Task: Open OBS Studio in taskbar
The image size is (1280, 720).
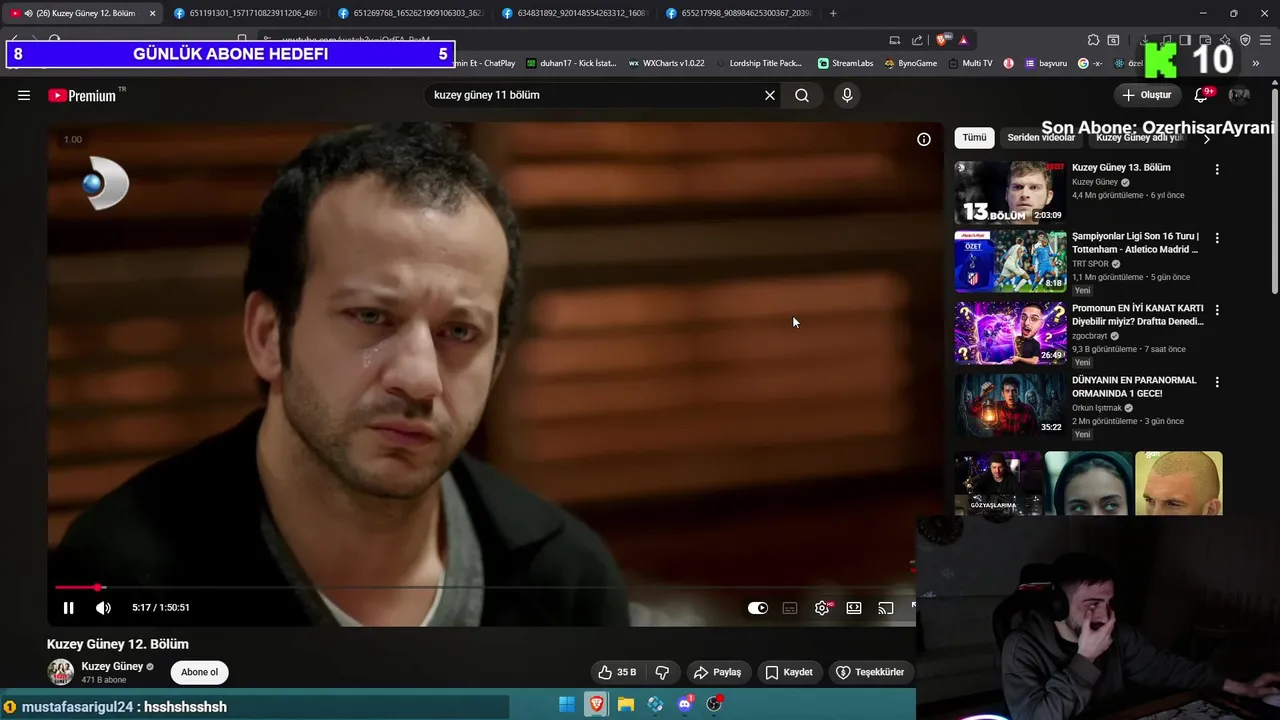Action: point(714,704)
